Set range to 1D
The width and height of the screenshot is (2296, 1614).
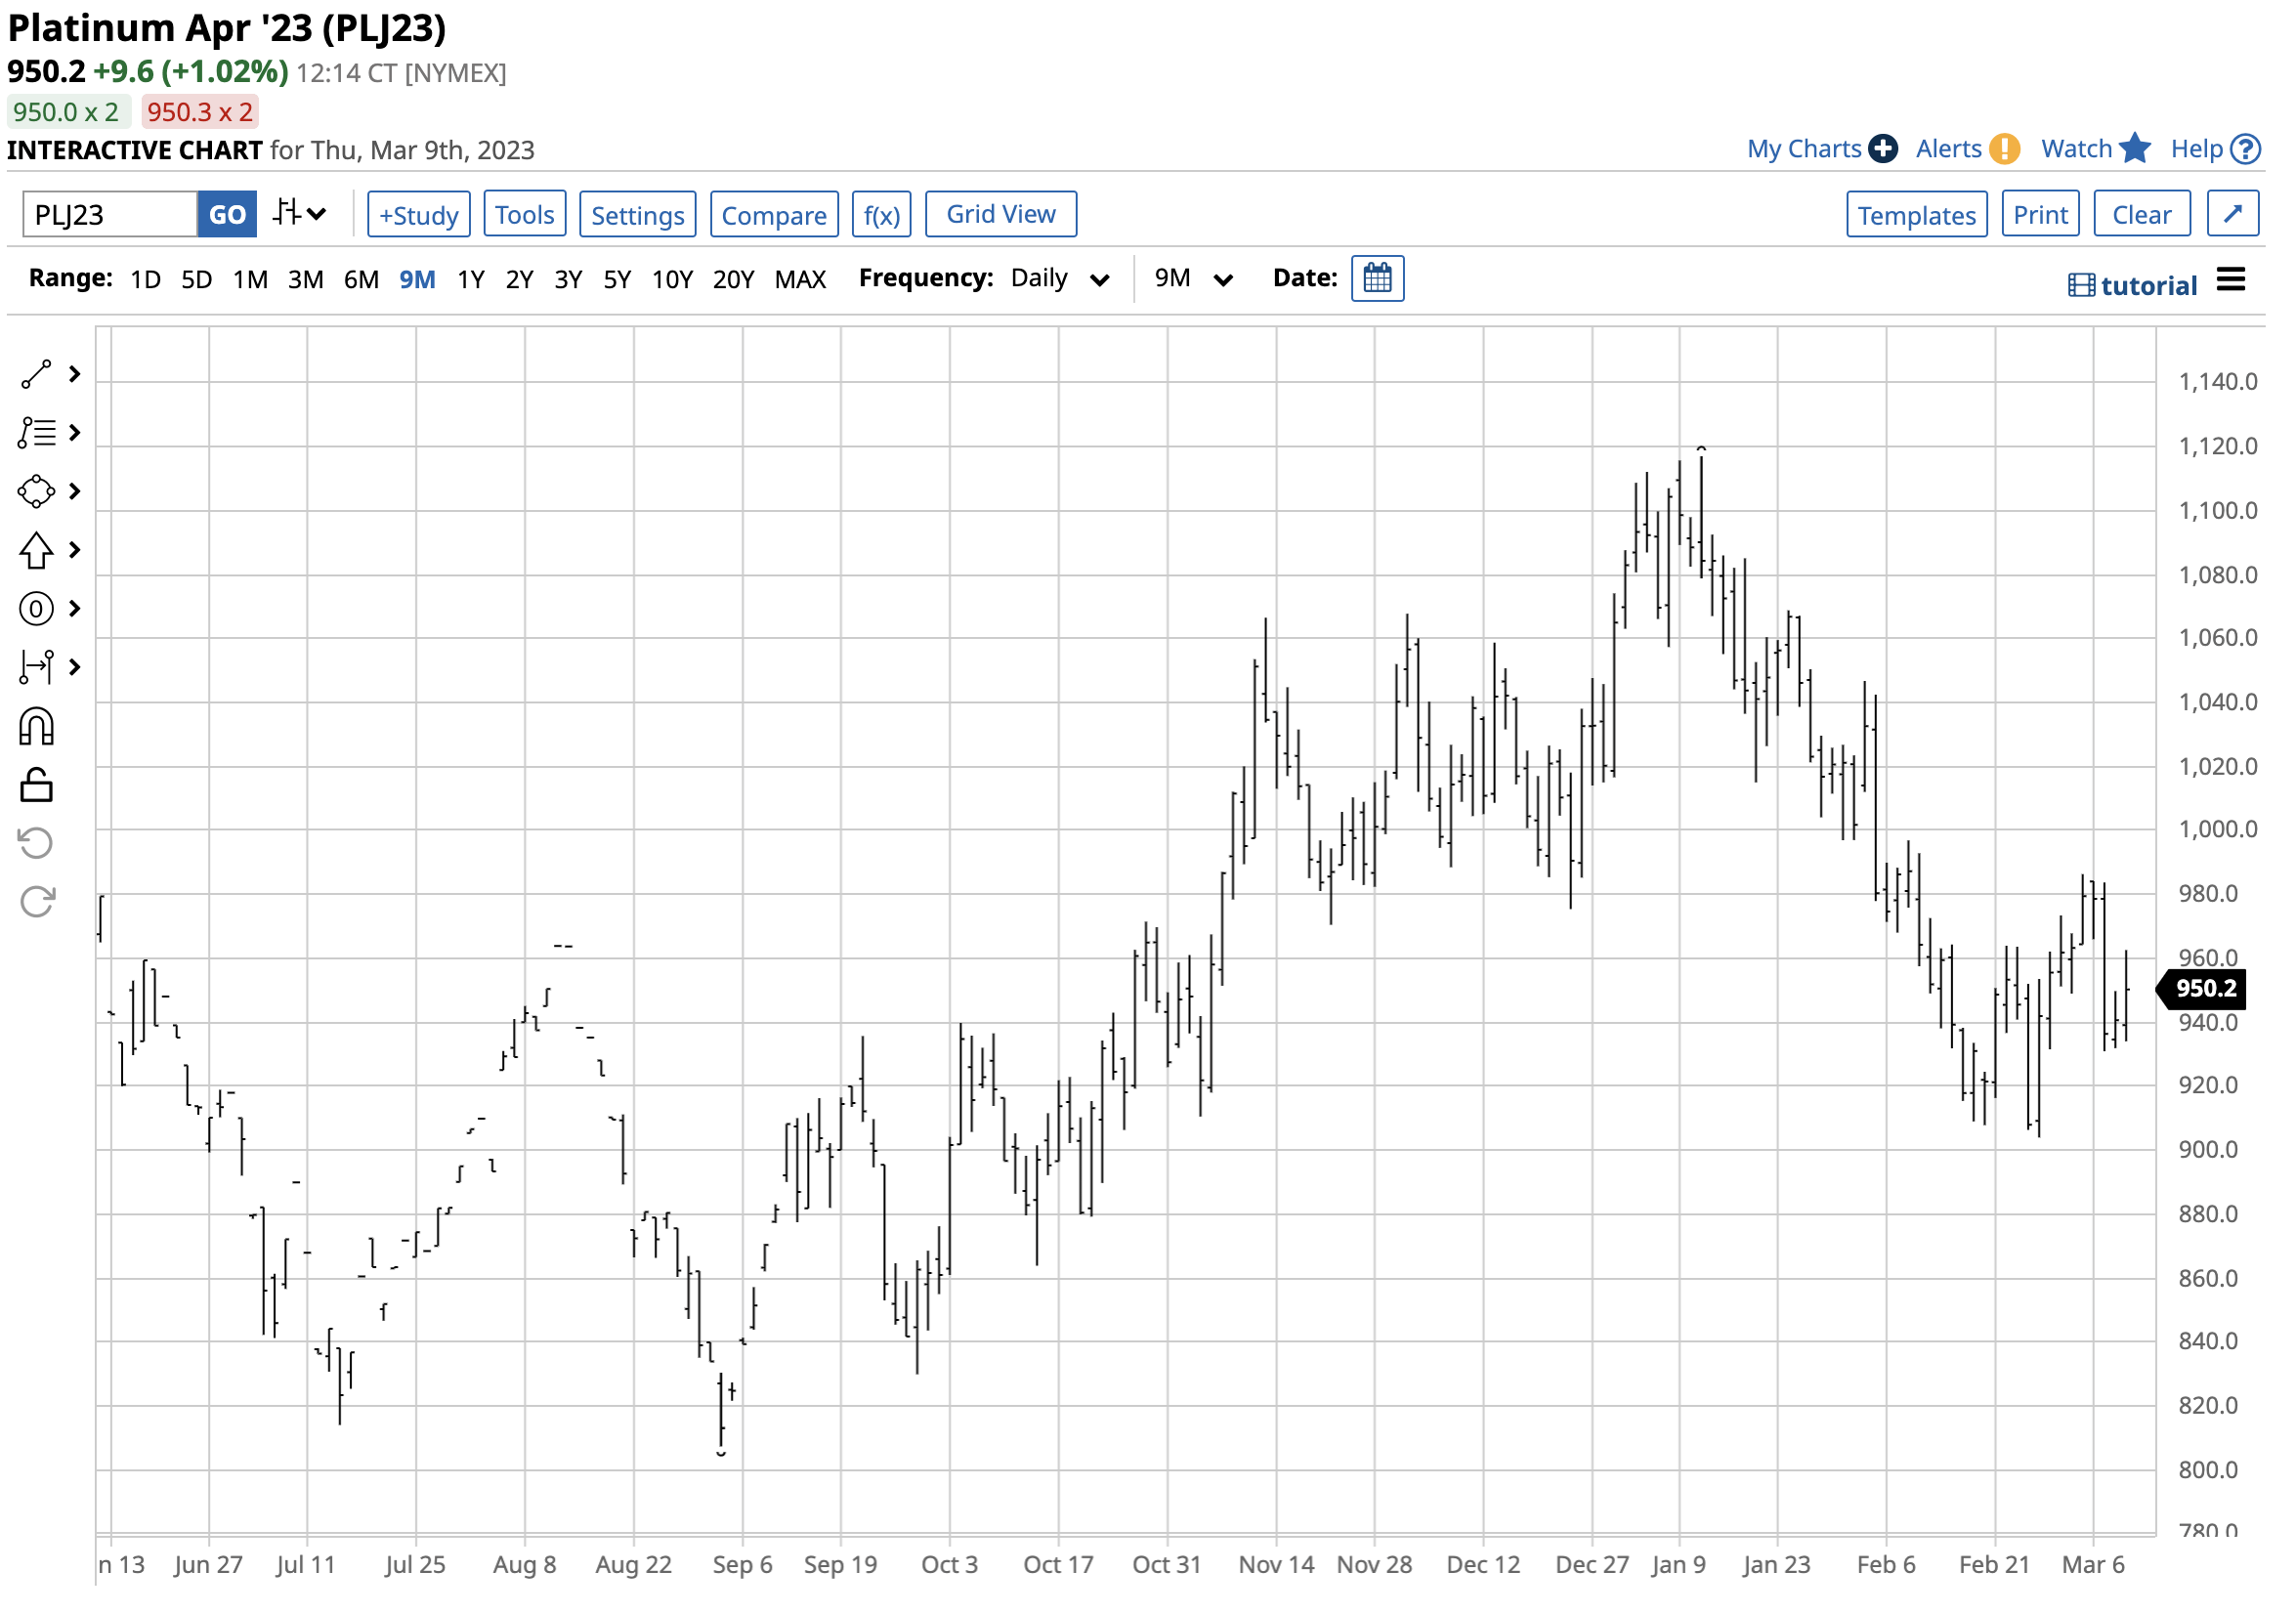coord(146,280)
